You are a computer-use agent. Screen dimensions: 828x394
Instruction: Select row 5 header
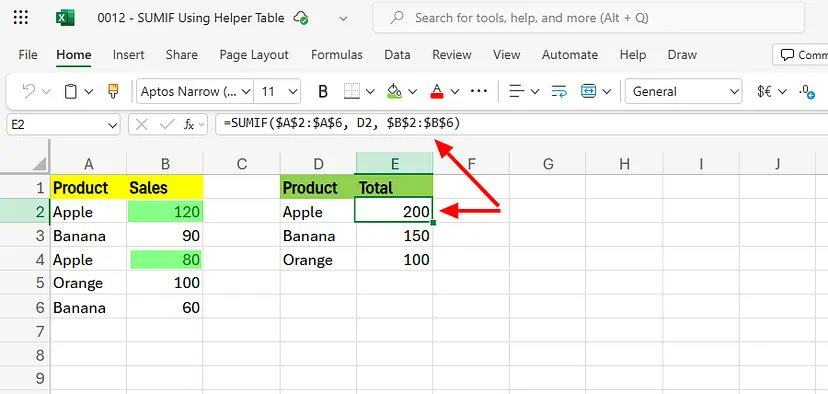click(x=25, y=284)
